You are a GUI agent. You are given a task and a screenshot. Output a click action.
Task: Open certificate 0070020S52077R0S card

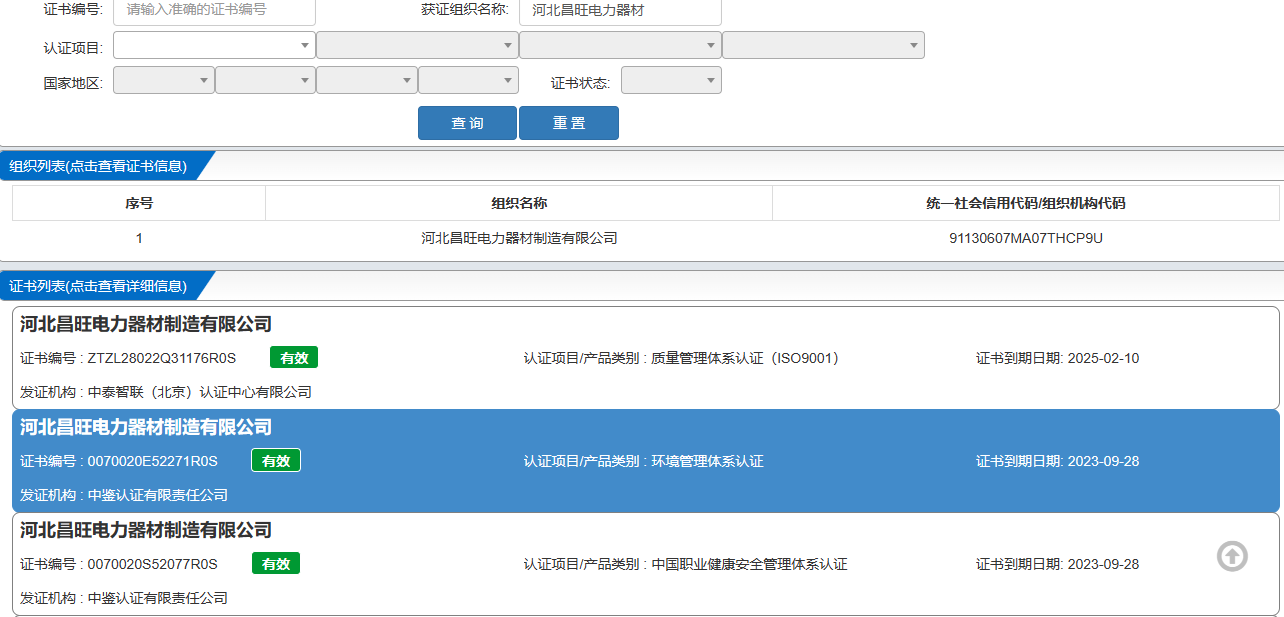tap(646, 564)
